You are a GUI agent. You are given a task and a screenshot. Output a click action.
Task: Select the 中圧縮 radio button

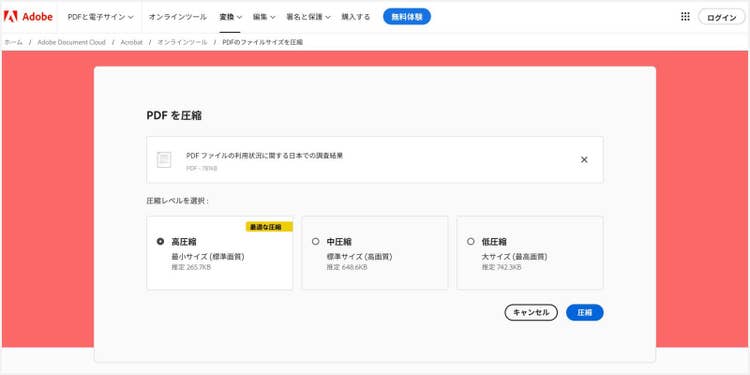(x=315, y=242)
